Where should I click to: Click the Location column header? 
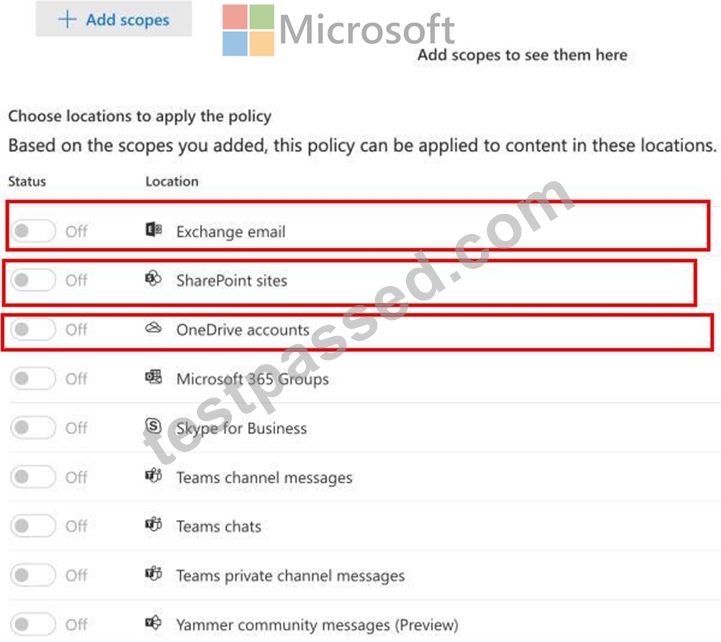tap(172, 181)
